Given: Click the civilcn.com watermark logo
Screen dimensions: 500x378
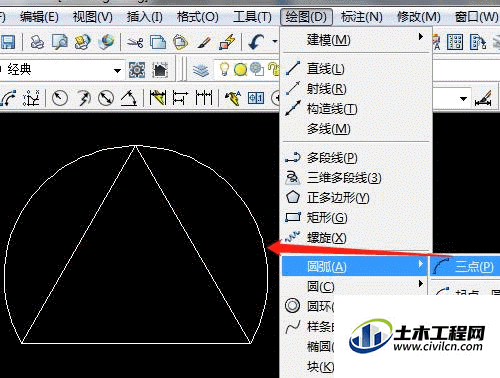Looking at the screenshot, I should (x=417, y=336).
